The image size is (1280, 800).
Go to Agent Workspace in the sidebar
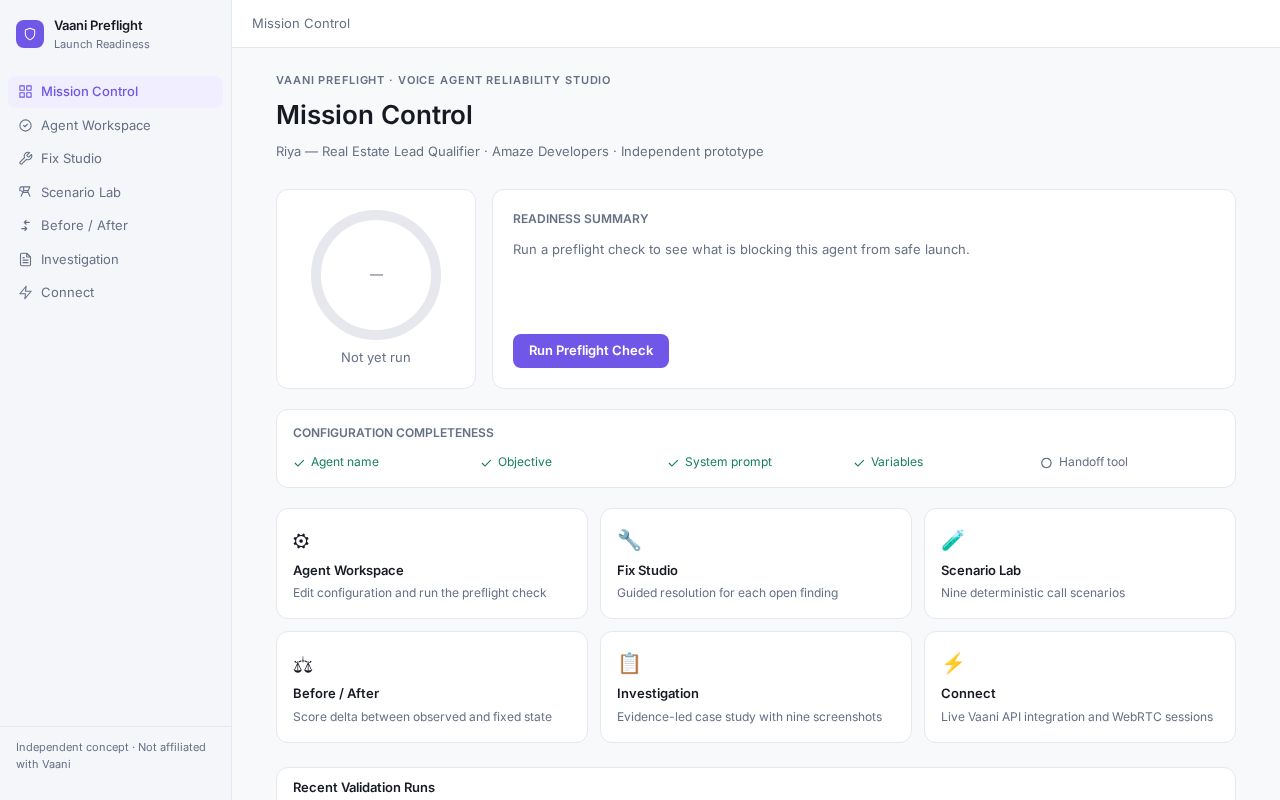pyautogui.click(x=115, y=125)
